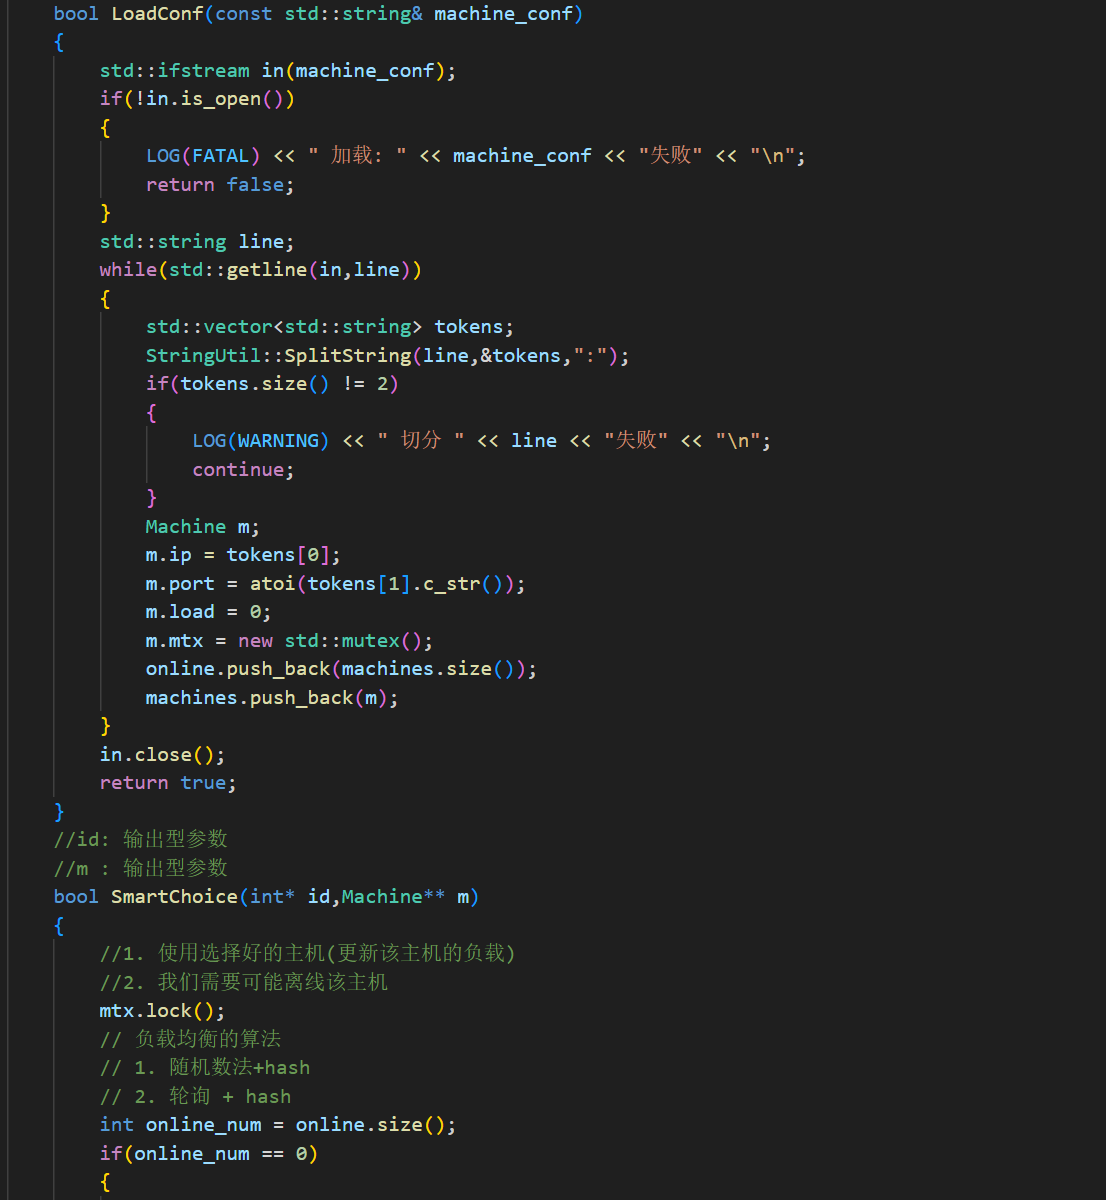Click the "加载:" string in the FATAL log
This screenshot has height=1200, width=1106.
[x=357, y=156]
